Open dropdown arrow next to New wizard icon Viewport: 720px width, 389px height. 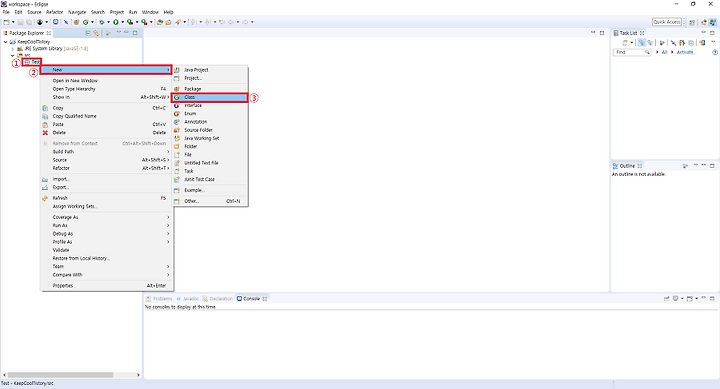point(13,22)
